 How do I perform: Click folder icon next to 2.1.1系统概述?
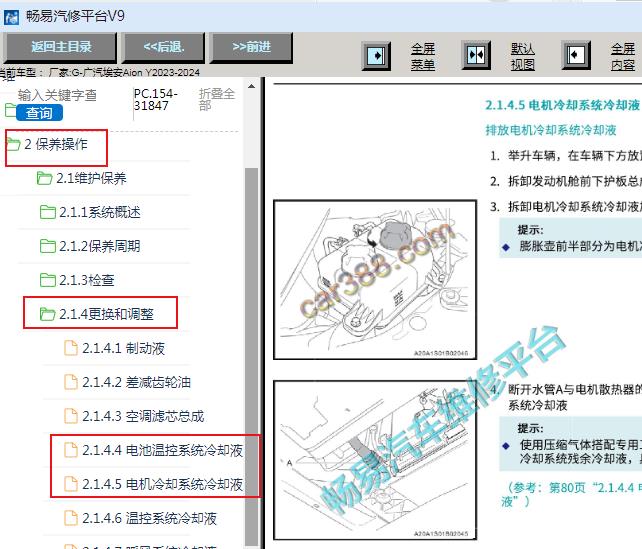[x=47, y=212]
